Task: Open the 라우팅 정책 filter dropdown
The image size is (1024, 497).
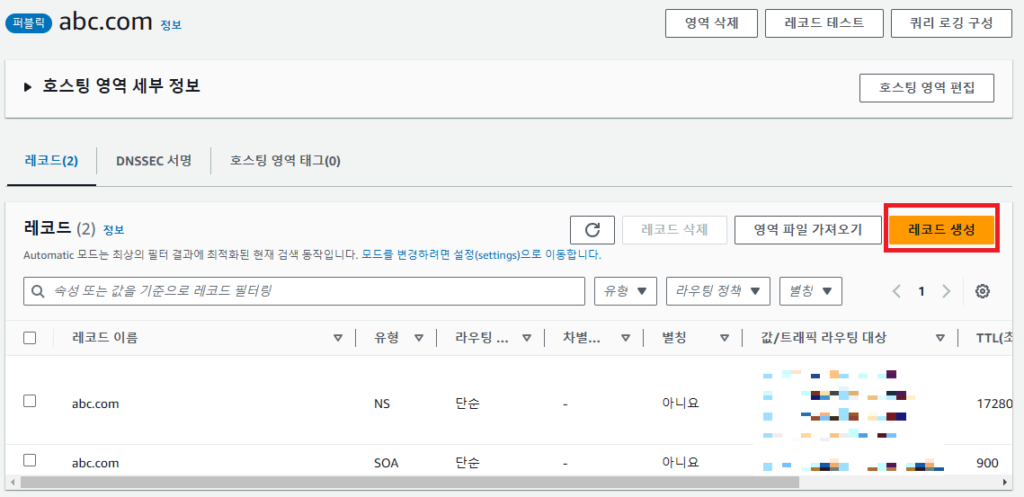Action: coord(718,291)
